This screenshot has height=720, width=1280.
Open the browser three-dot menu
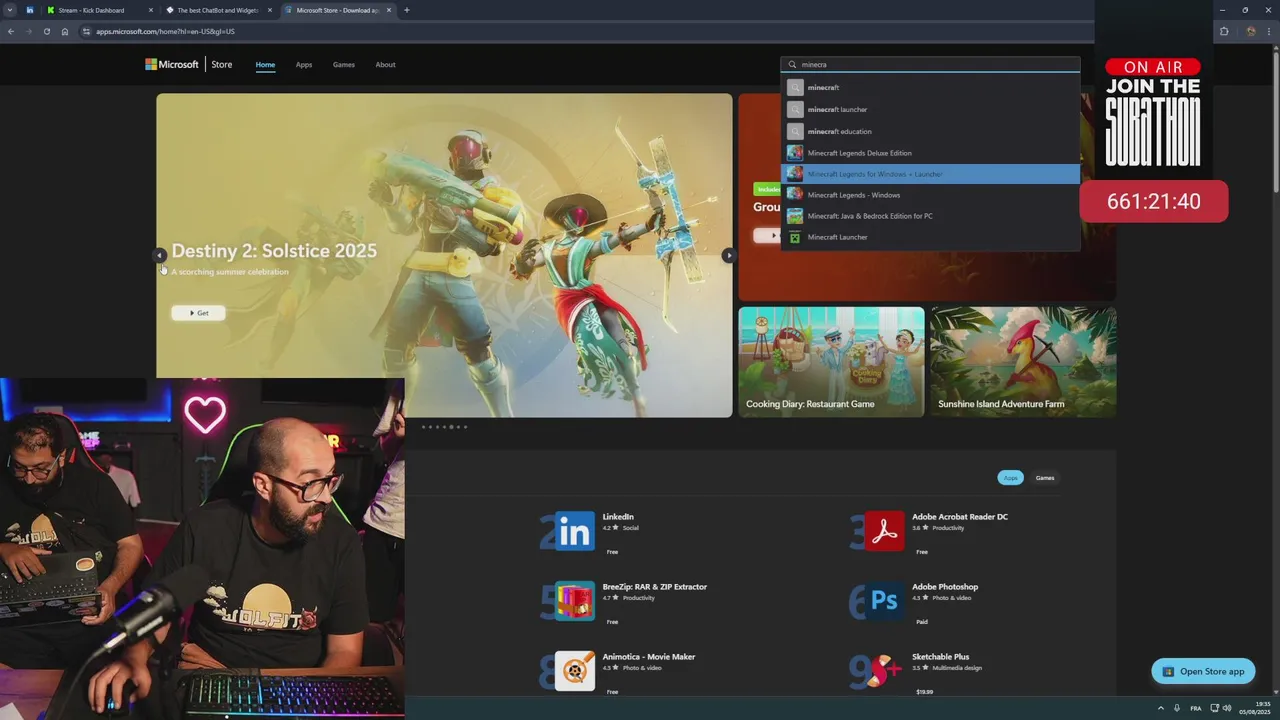tap(1269, 31)
